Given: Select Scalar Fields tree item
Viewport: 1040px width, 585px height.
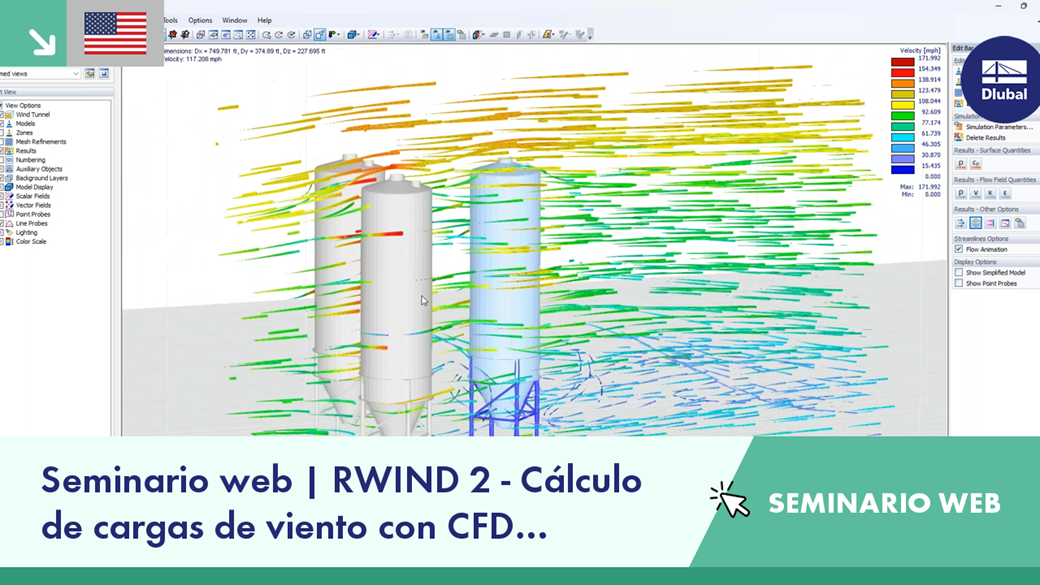Looking at the screenshot, I should click(32, 196).
